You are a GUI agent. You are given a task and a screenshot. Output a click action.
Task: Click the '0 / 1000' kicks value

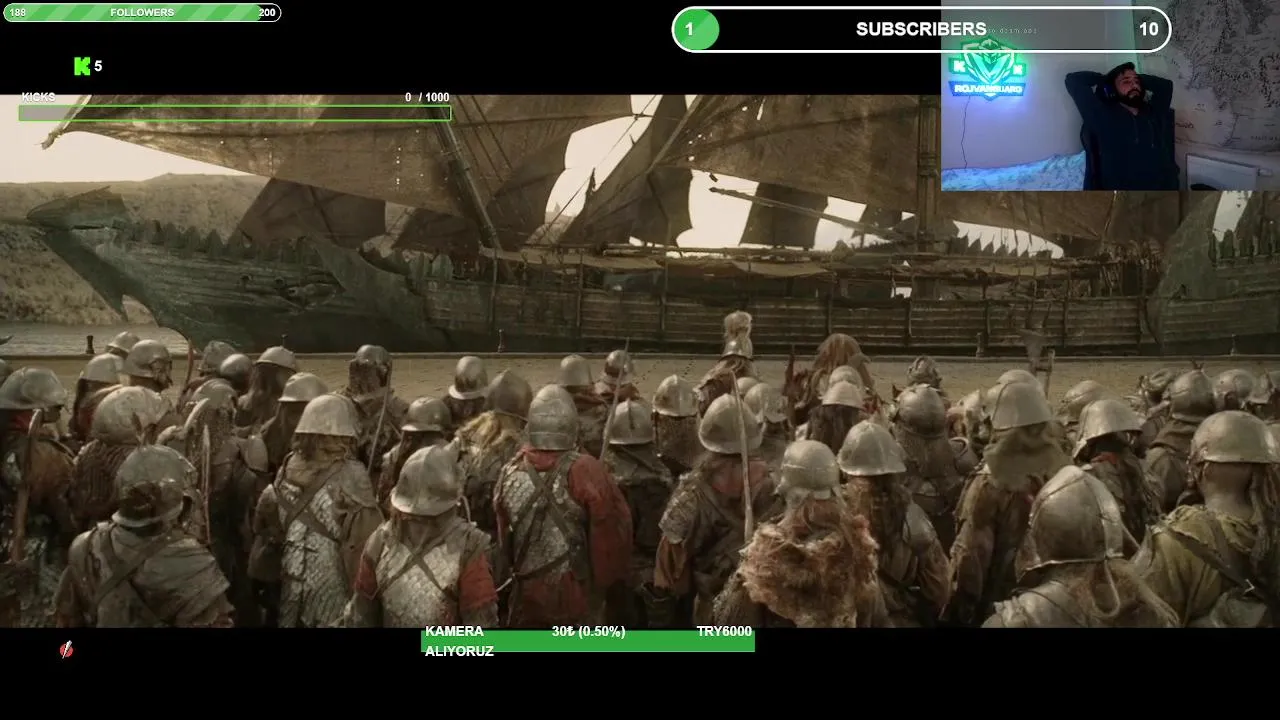click(x=427, y=97)
